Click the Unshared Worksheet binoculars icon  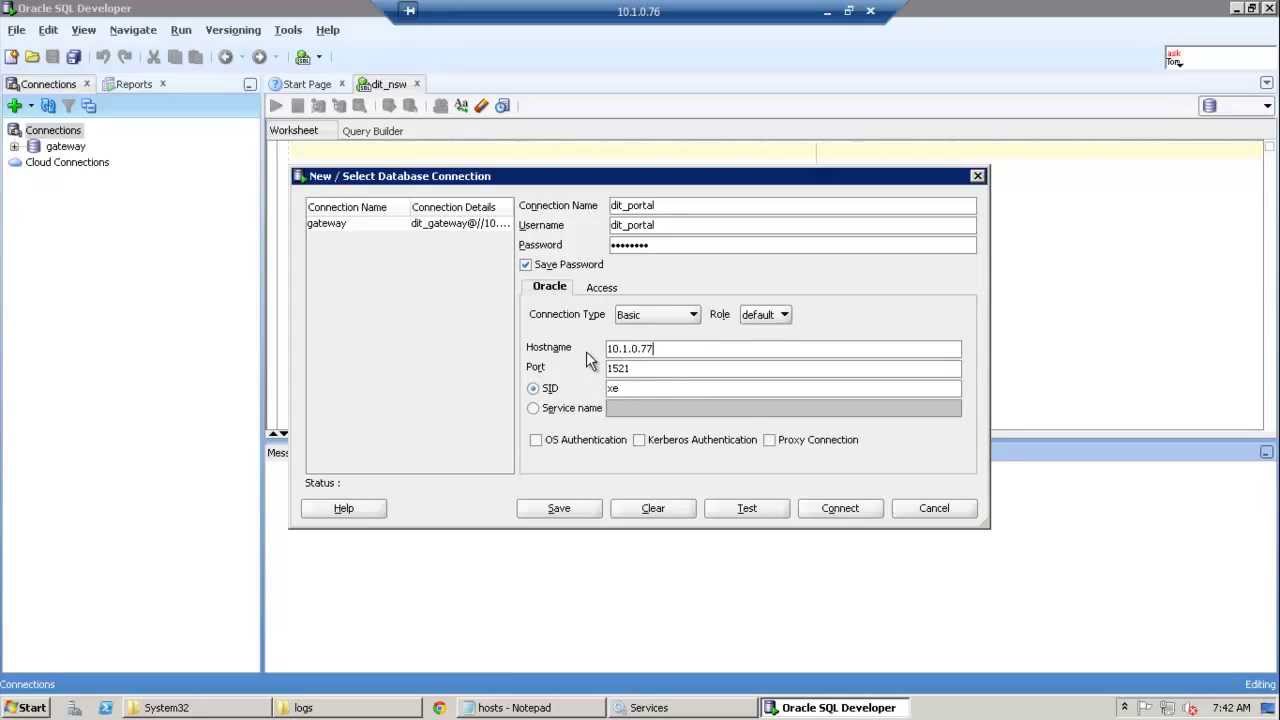click(x=440, y=106)
